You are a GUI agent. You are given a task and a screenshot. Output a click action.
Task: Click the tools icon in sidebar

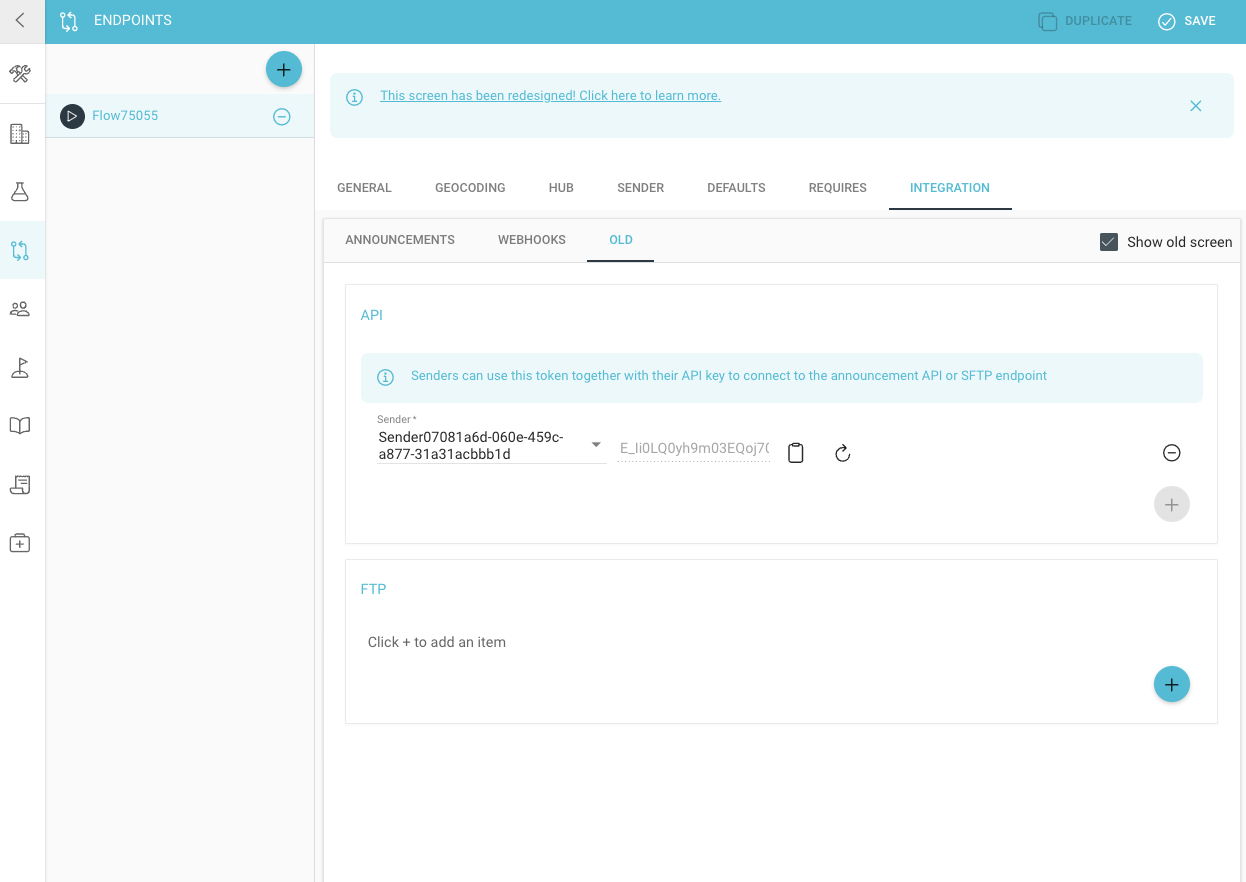20,74
